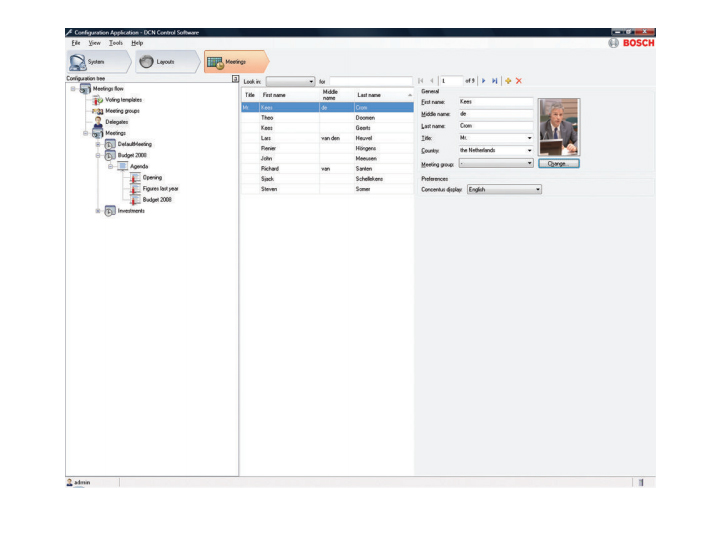Click the Delegates person icon
706x546 pixels.
click(98, 121)
